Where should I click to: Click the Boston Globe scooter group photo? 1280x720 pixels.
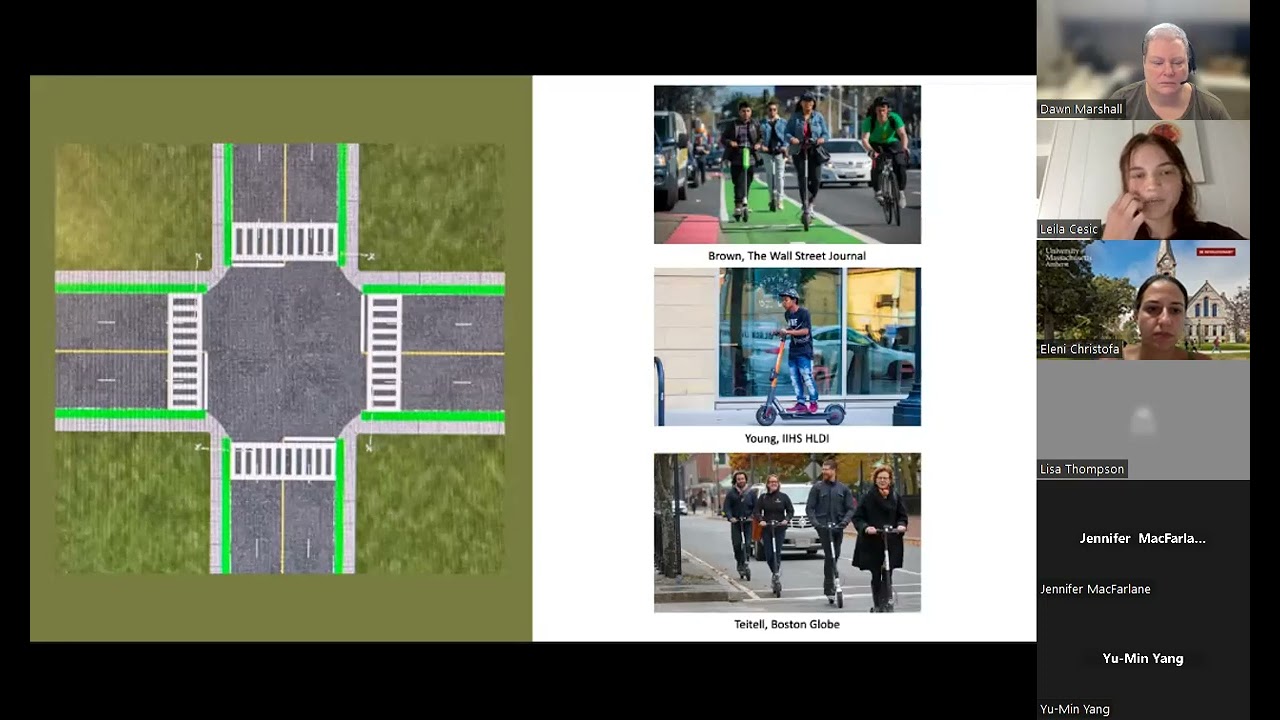(x=787, y=533)
